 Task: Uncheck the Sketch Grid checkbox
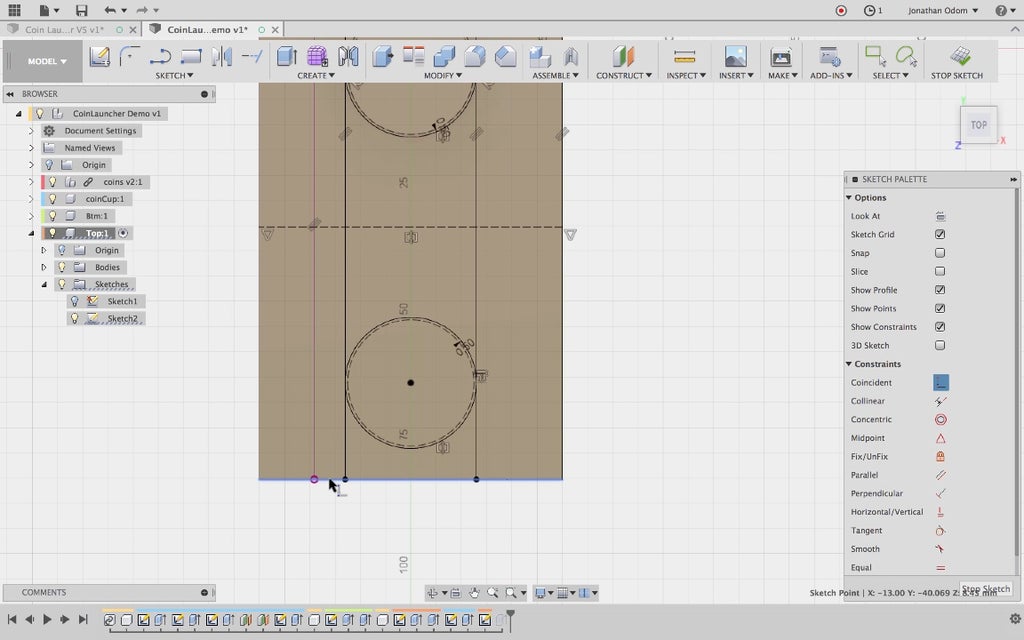[940, 235]
